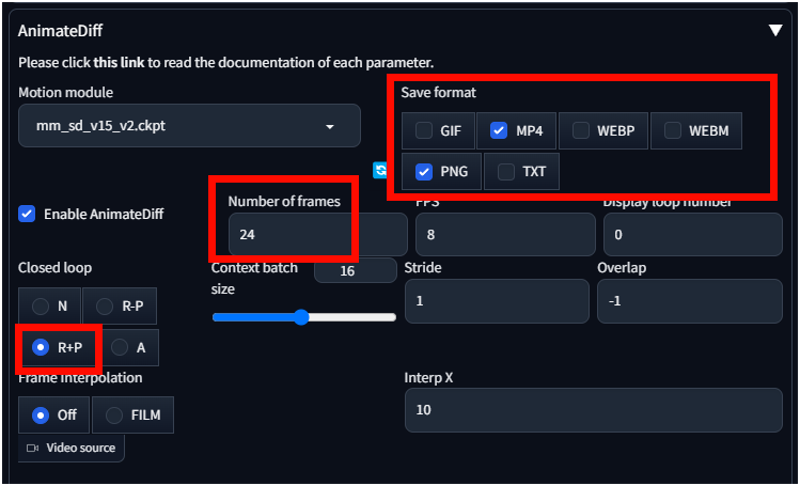Click the Context batch size slider
The image size is (800, 486).
click(304, 317)
